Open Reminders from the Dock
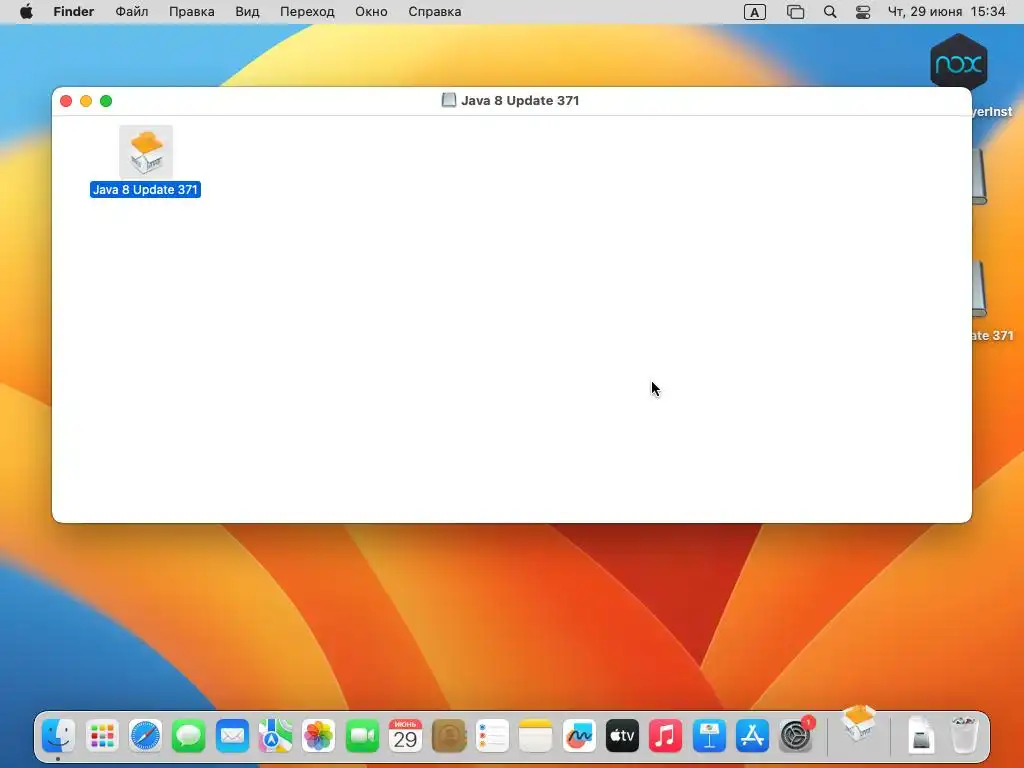Screen dimensions: 1024x768 492,737
